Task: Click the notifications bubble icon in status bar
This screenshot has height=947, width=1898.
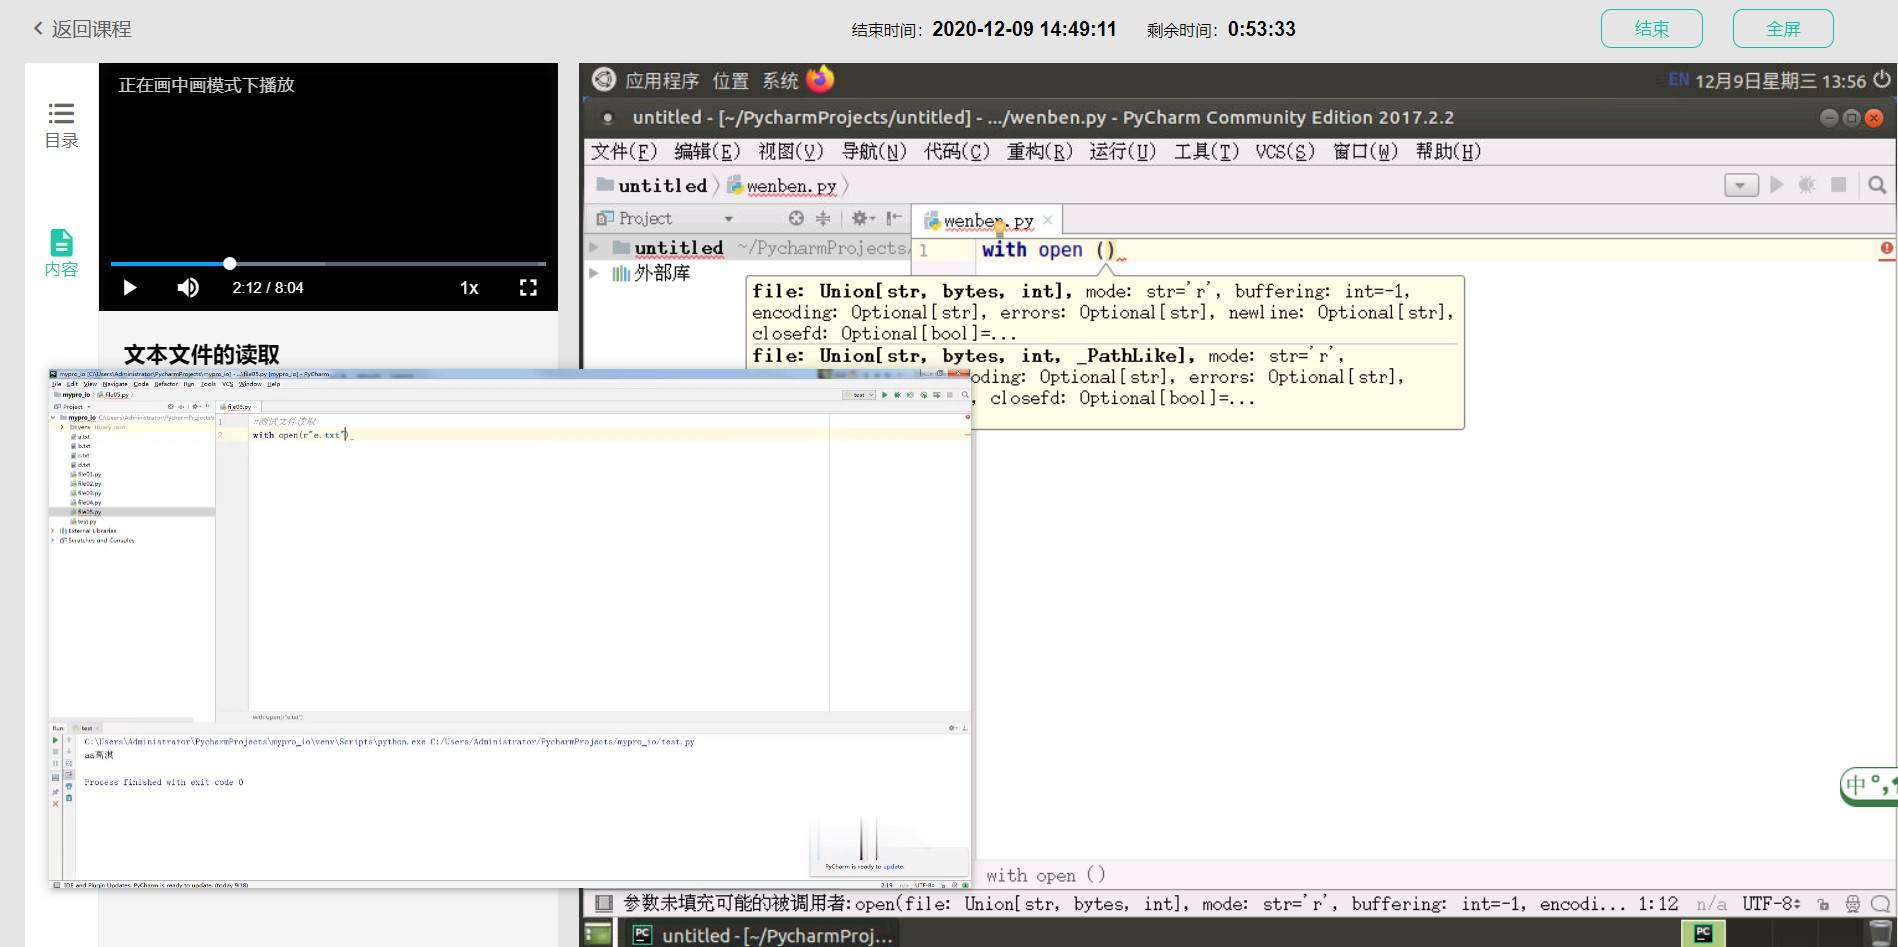Action: pos(1879,904)
